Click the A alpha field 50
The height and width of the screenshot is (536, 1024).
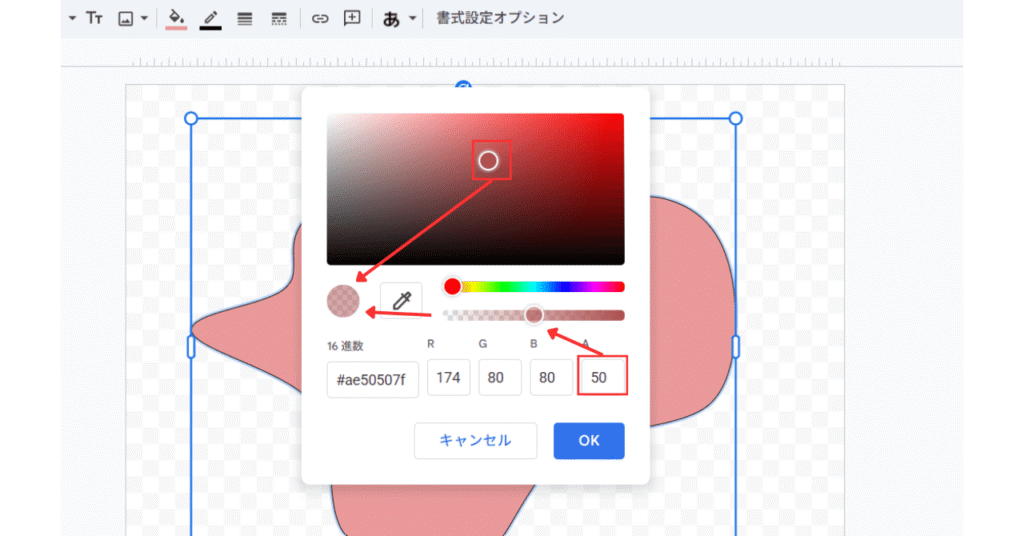click(603, 377)
